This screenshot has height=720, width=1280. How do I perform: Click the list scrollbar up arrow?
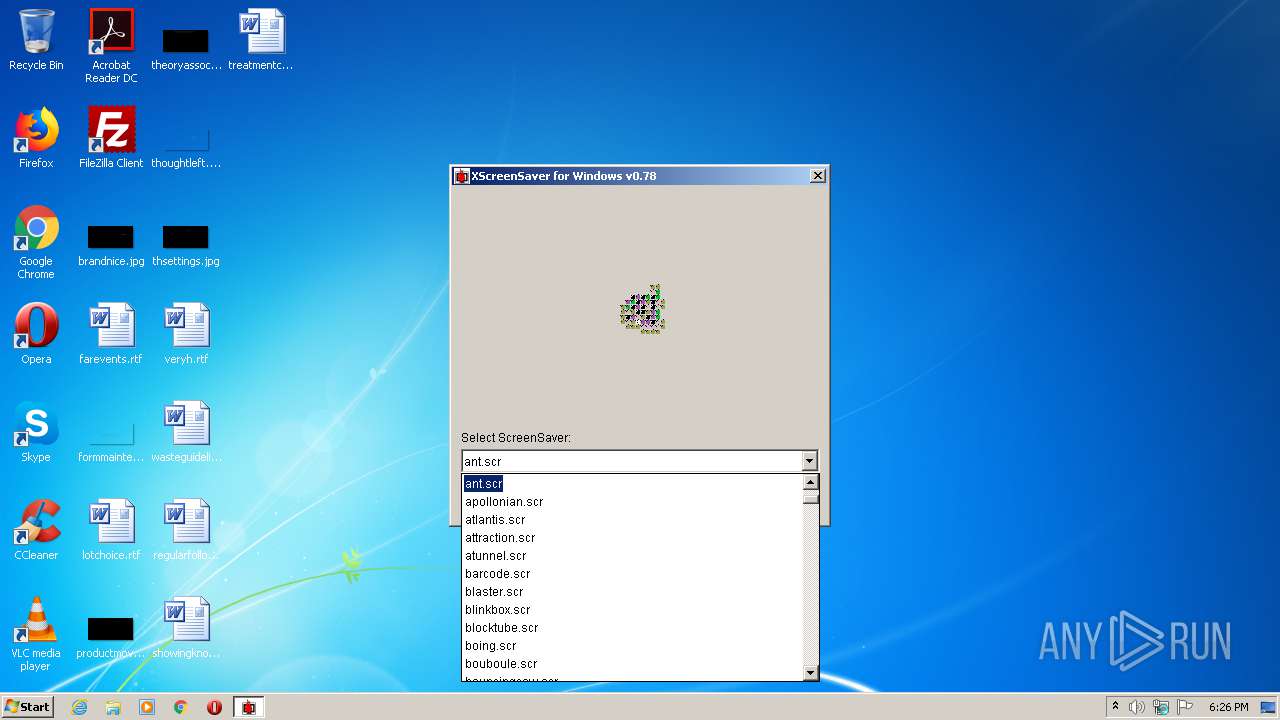pyautogui.click(x=811, y=483)
